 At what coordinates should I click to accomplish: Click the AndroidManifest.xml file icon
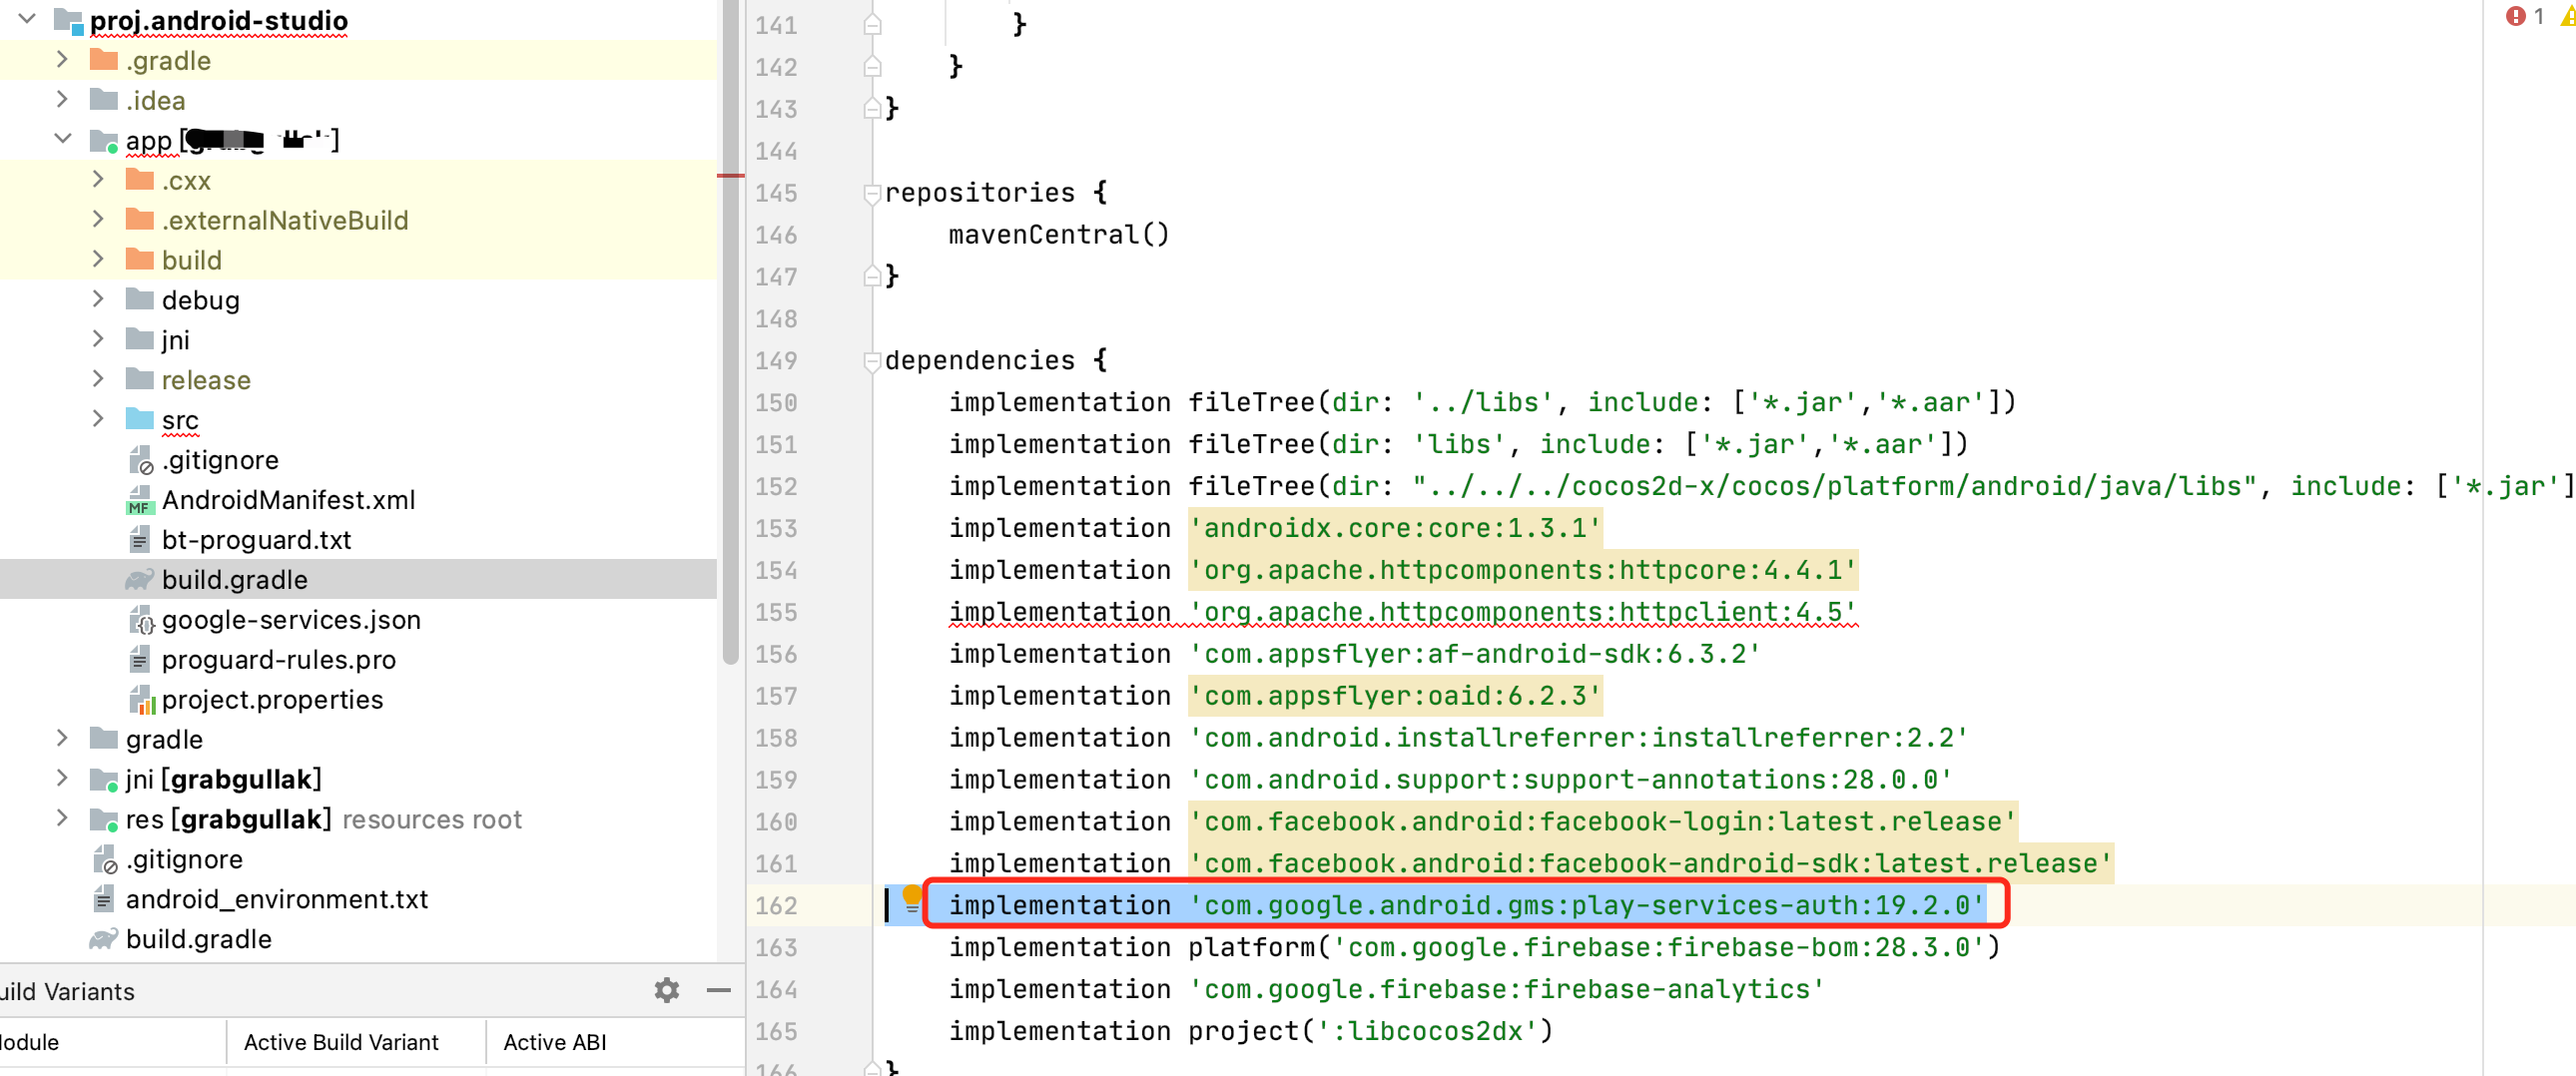(140, 499)
